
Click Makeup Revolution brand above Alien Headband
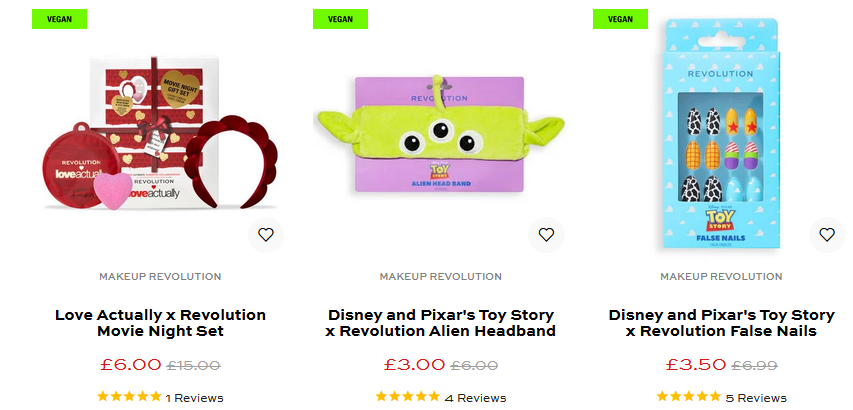coord(441,277)
